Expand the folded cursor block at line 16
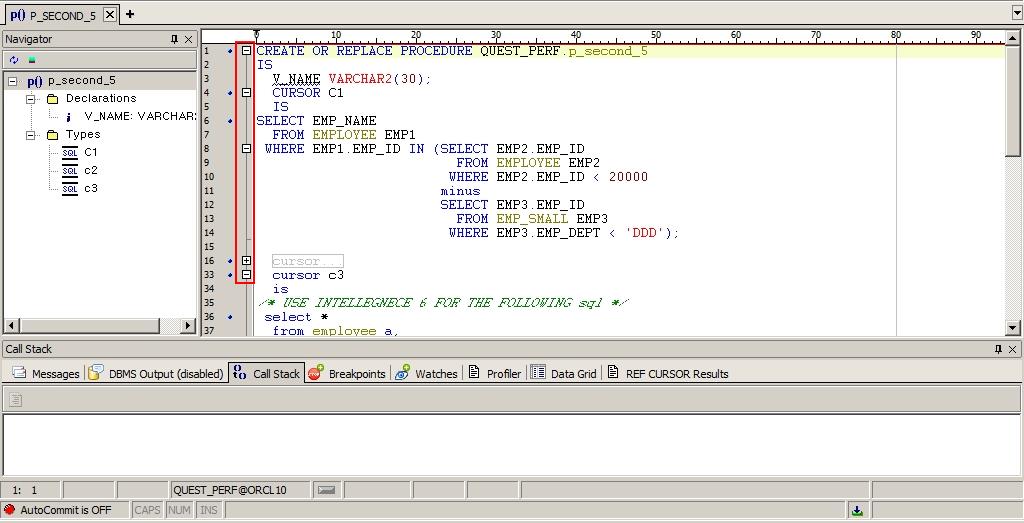Viewport: 1024px width, 523px height. pos(246,261)
